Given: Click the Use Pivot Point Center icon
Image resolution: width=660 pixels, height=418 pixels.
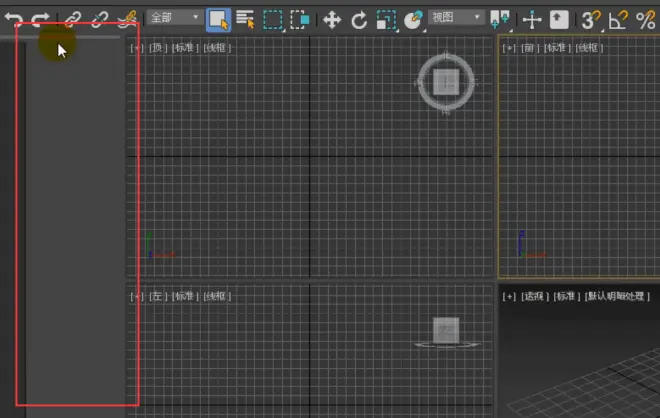Looking at the screenshot, I should pyautogui.click(x=500, y=20).
